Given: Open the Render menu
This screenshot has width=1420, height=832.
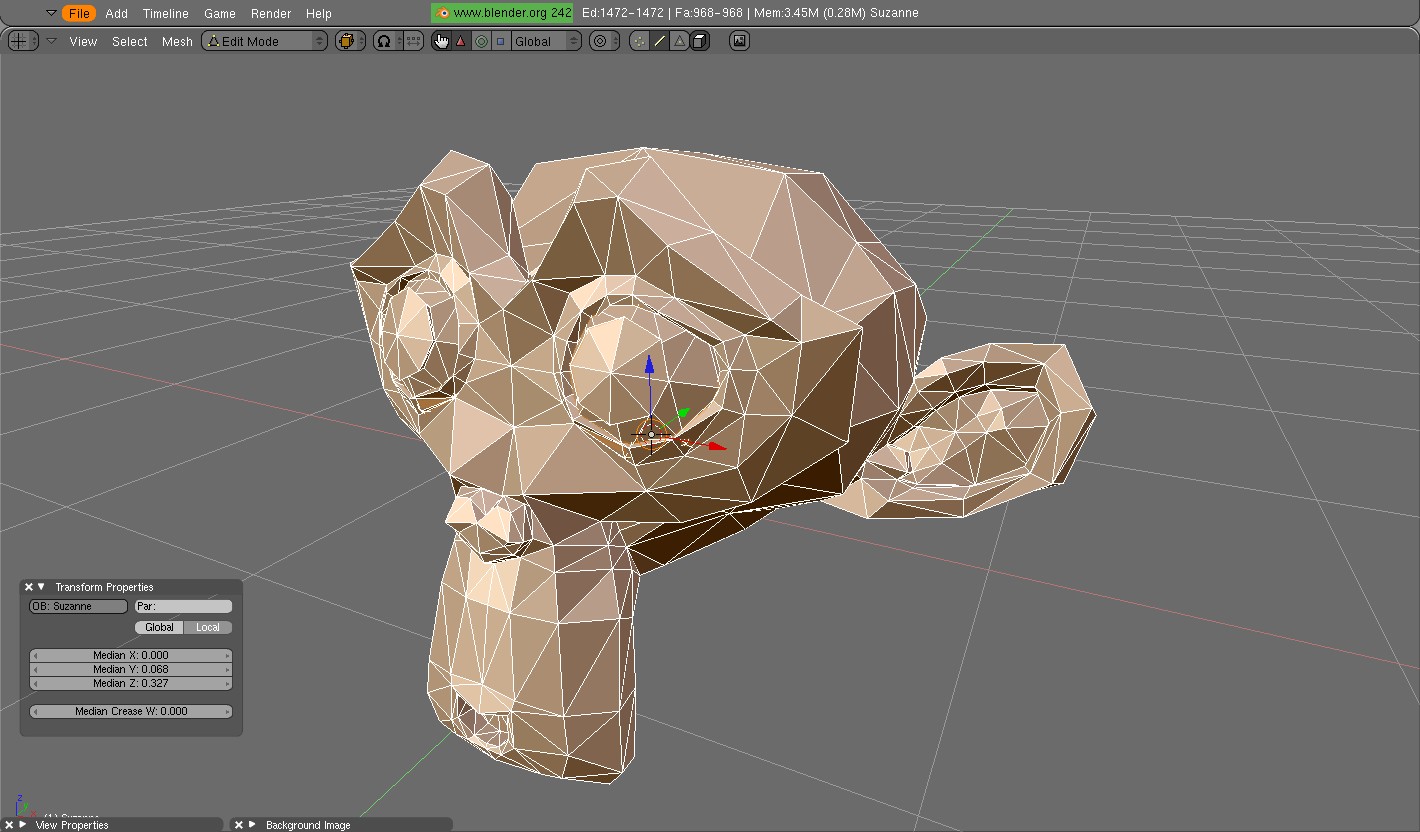Looking at the screenshot, I should click(271, 13).
